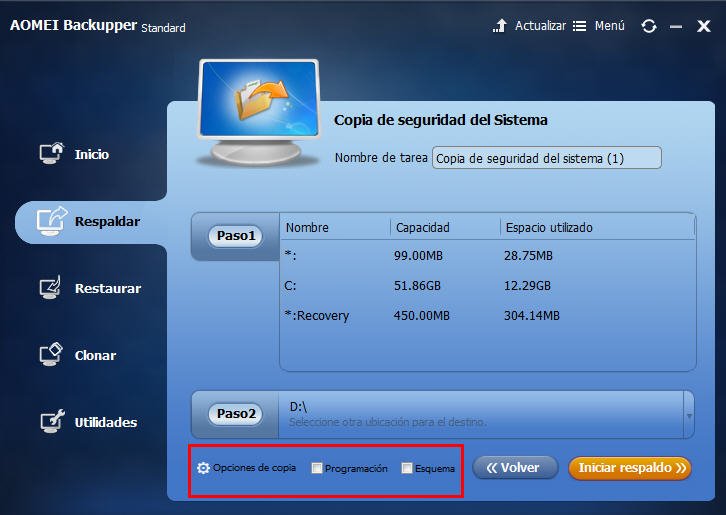The width and height of the screenshot is (726, 515).
Task: Click the 12.29GB used space value
Action: [x=527, y=286]
